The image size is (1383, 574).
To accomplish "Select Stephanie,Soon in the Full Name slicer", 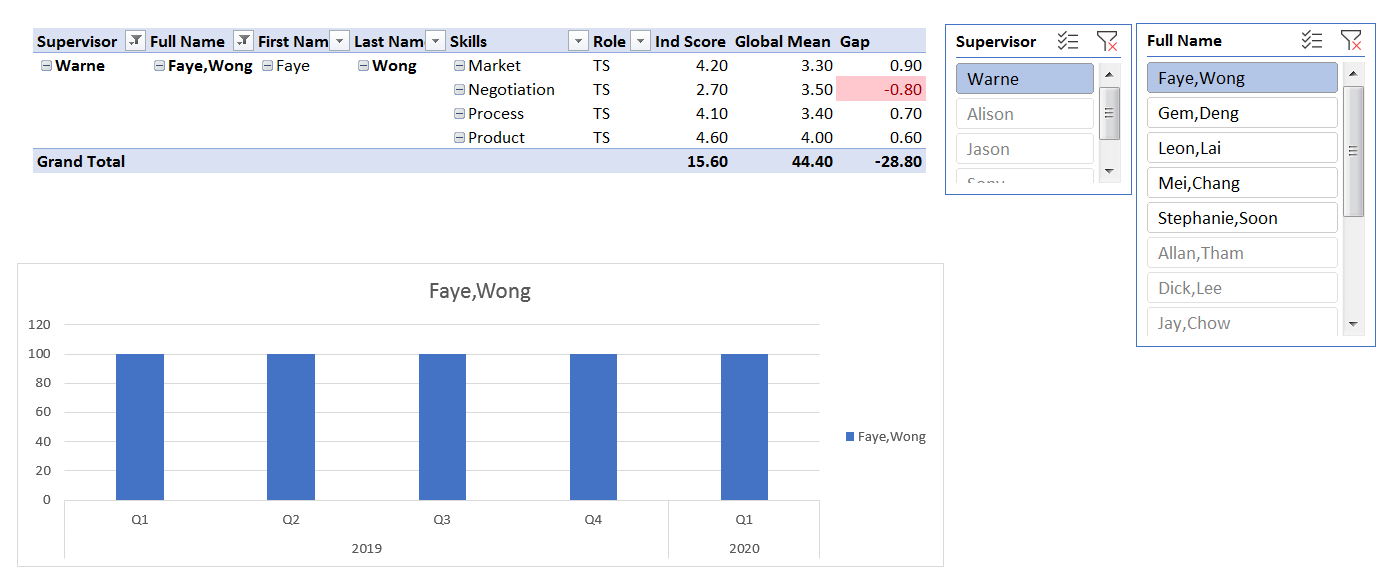I will point(1243,218).
